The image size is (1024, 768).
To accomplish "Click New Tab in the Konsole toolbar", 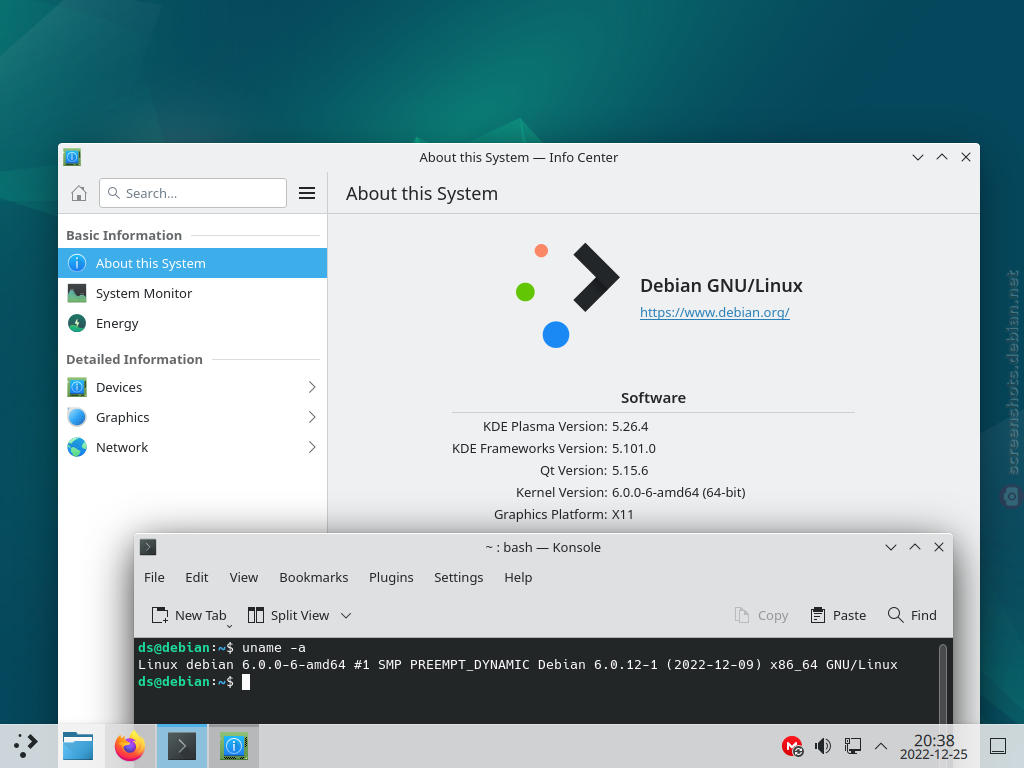I will [189, 615].
